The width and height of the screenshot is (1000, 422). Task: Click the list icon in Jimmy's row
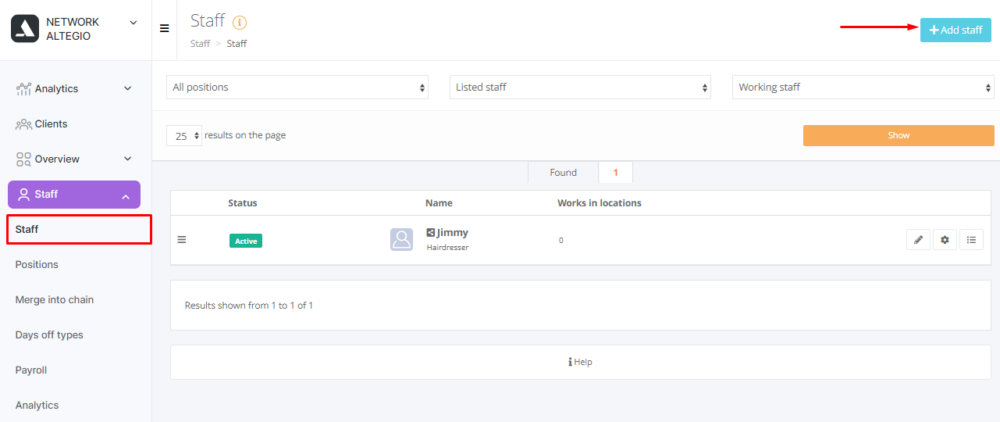pos(972,240)
